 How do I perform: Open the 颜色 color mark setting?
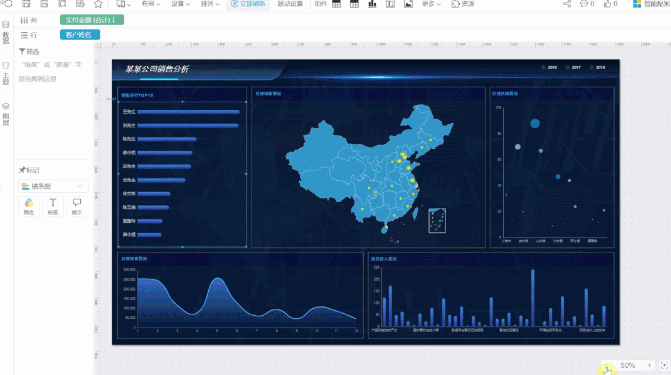pos(29,206)
